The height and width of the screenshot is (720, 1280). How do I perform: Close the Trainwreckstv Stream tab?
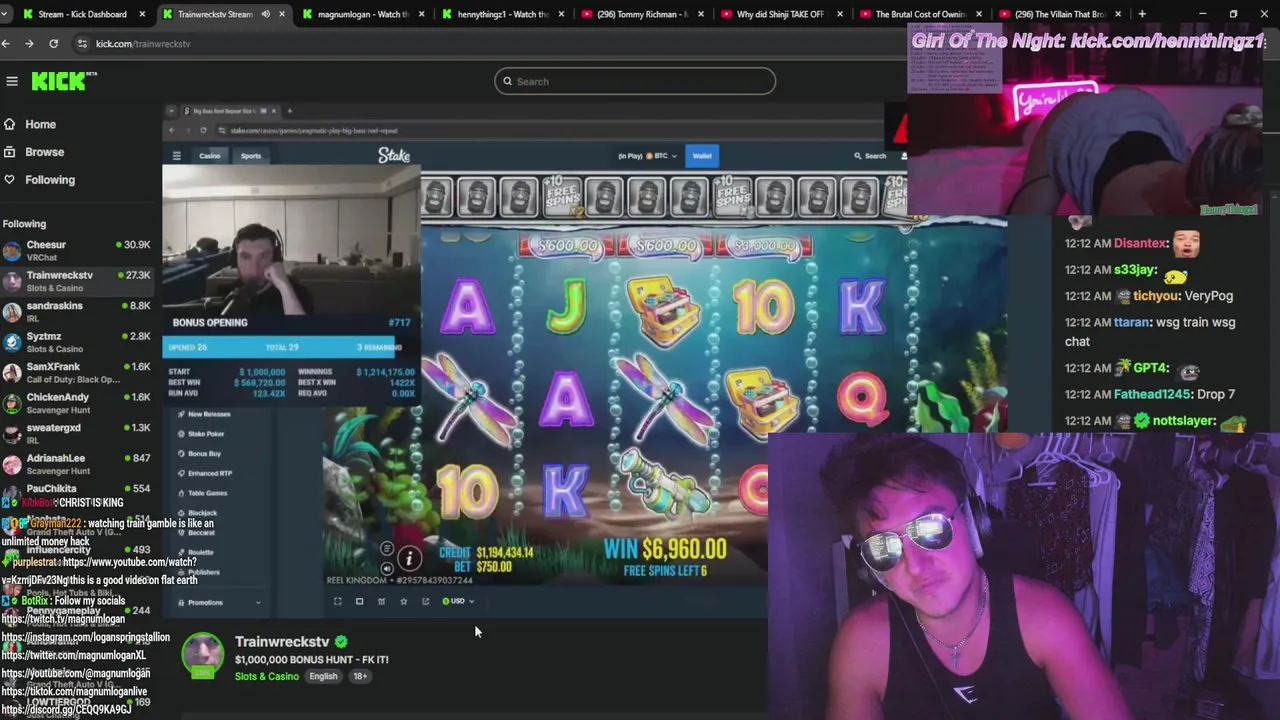pos(282,14)
